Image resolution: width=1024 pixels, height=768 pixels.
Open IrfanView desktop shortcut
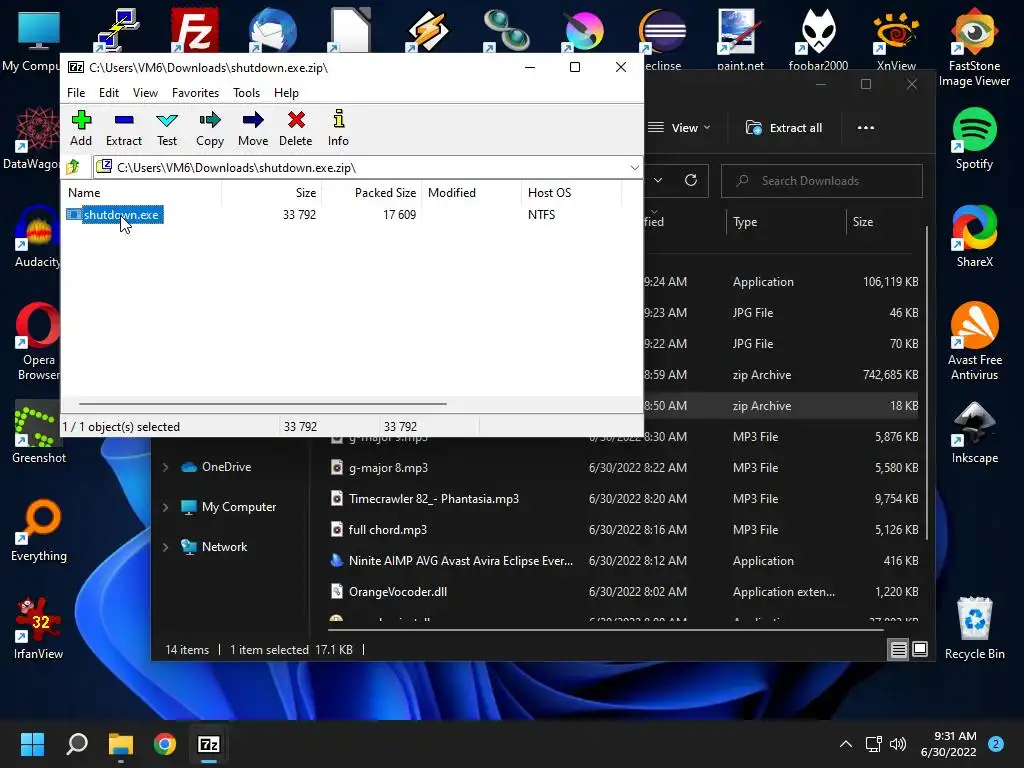(x=39, y=628)
